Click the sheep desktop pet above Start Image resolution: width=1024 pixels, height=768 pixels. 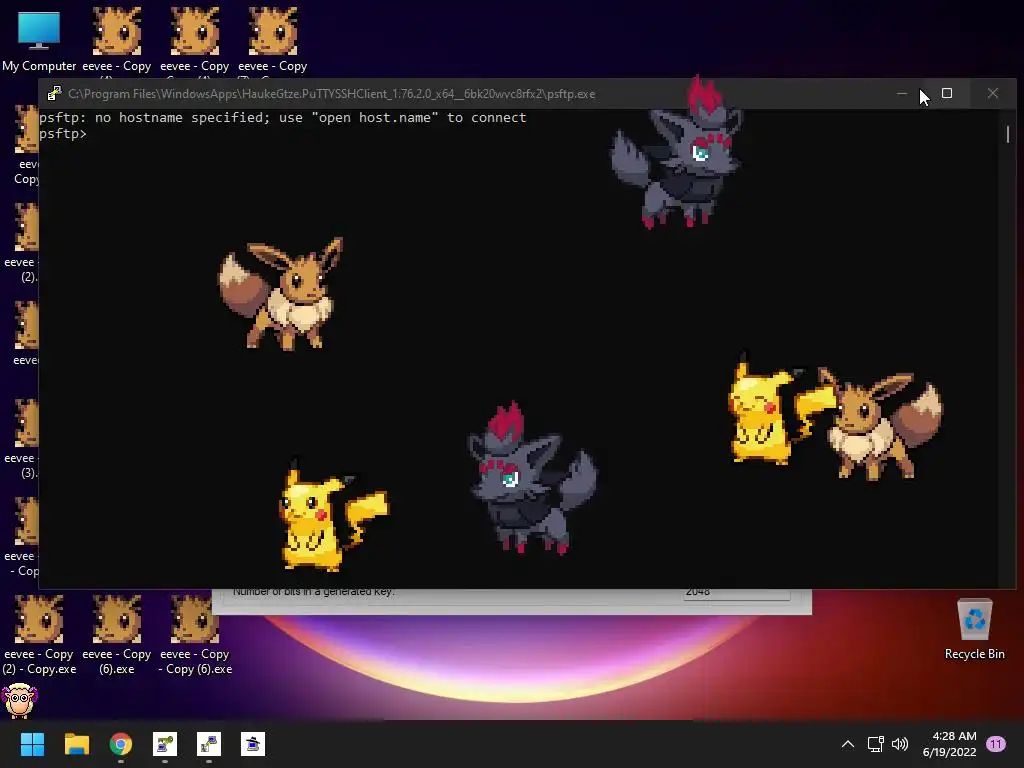[20, 701]
